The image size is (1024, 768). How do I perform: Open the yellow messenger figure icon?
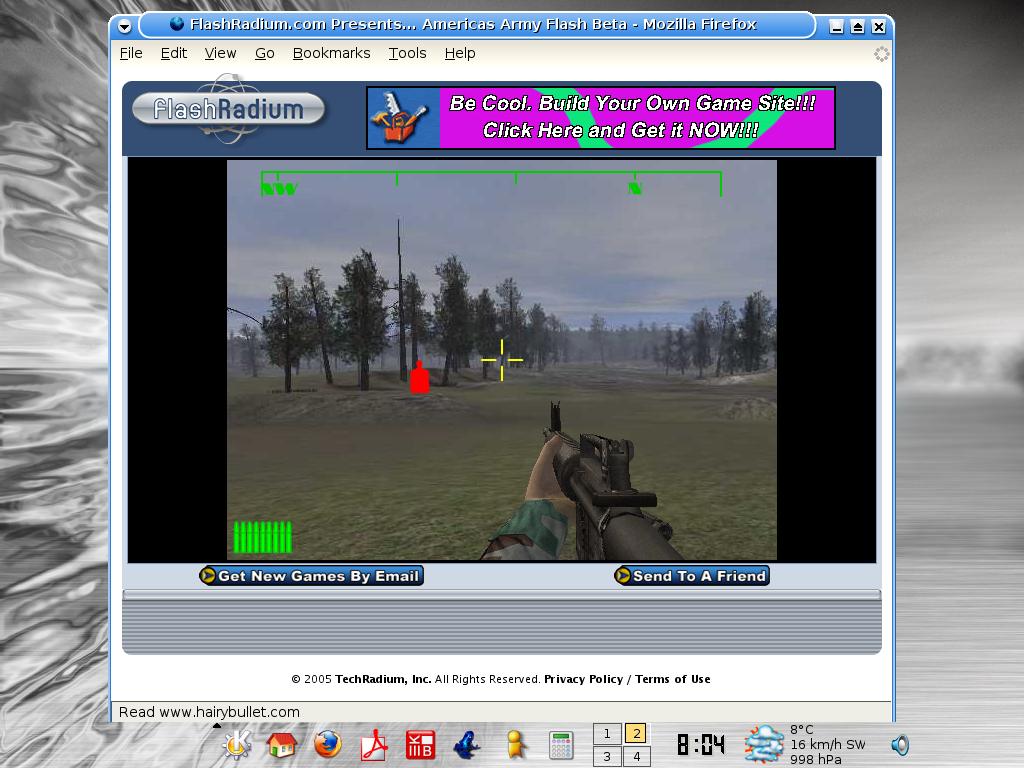coord(515,744)
